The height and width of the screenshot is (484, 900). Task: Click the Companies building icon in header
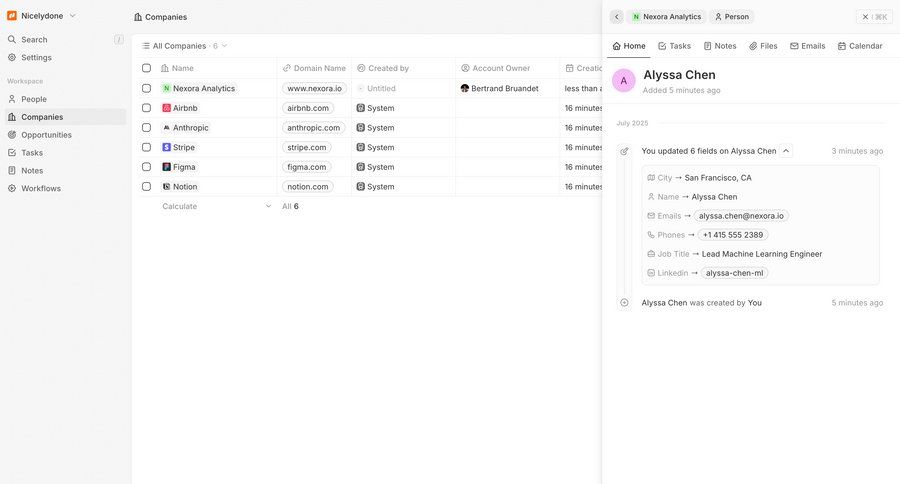[138, 17]
